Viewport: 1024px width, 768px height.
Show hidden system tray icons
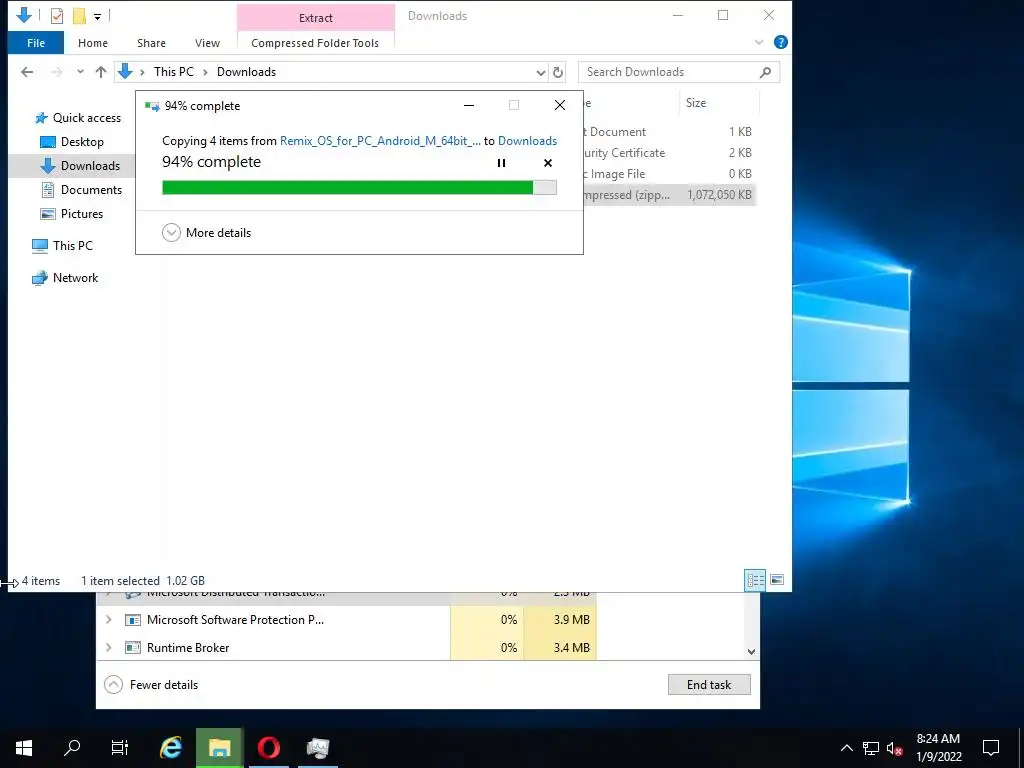[846, 748]
